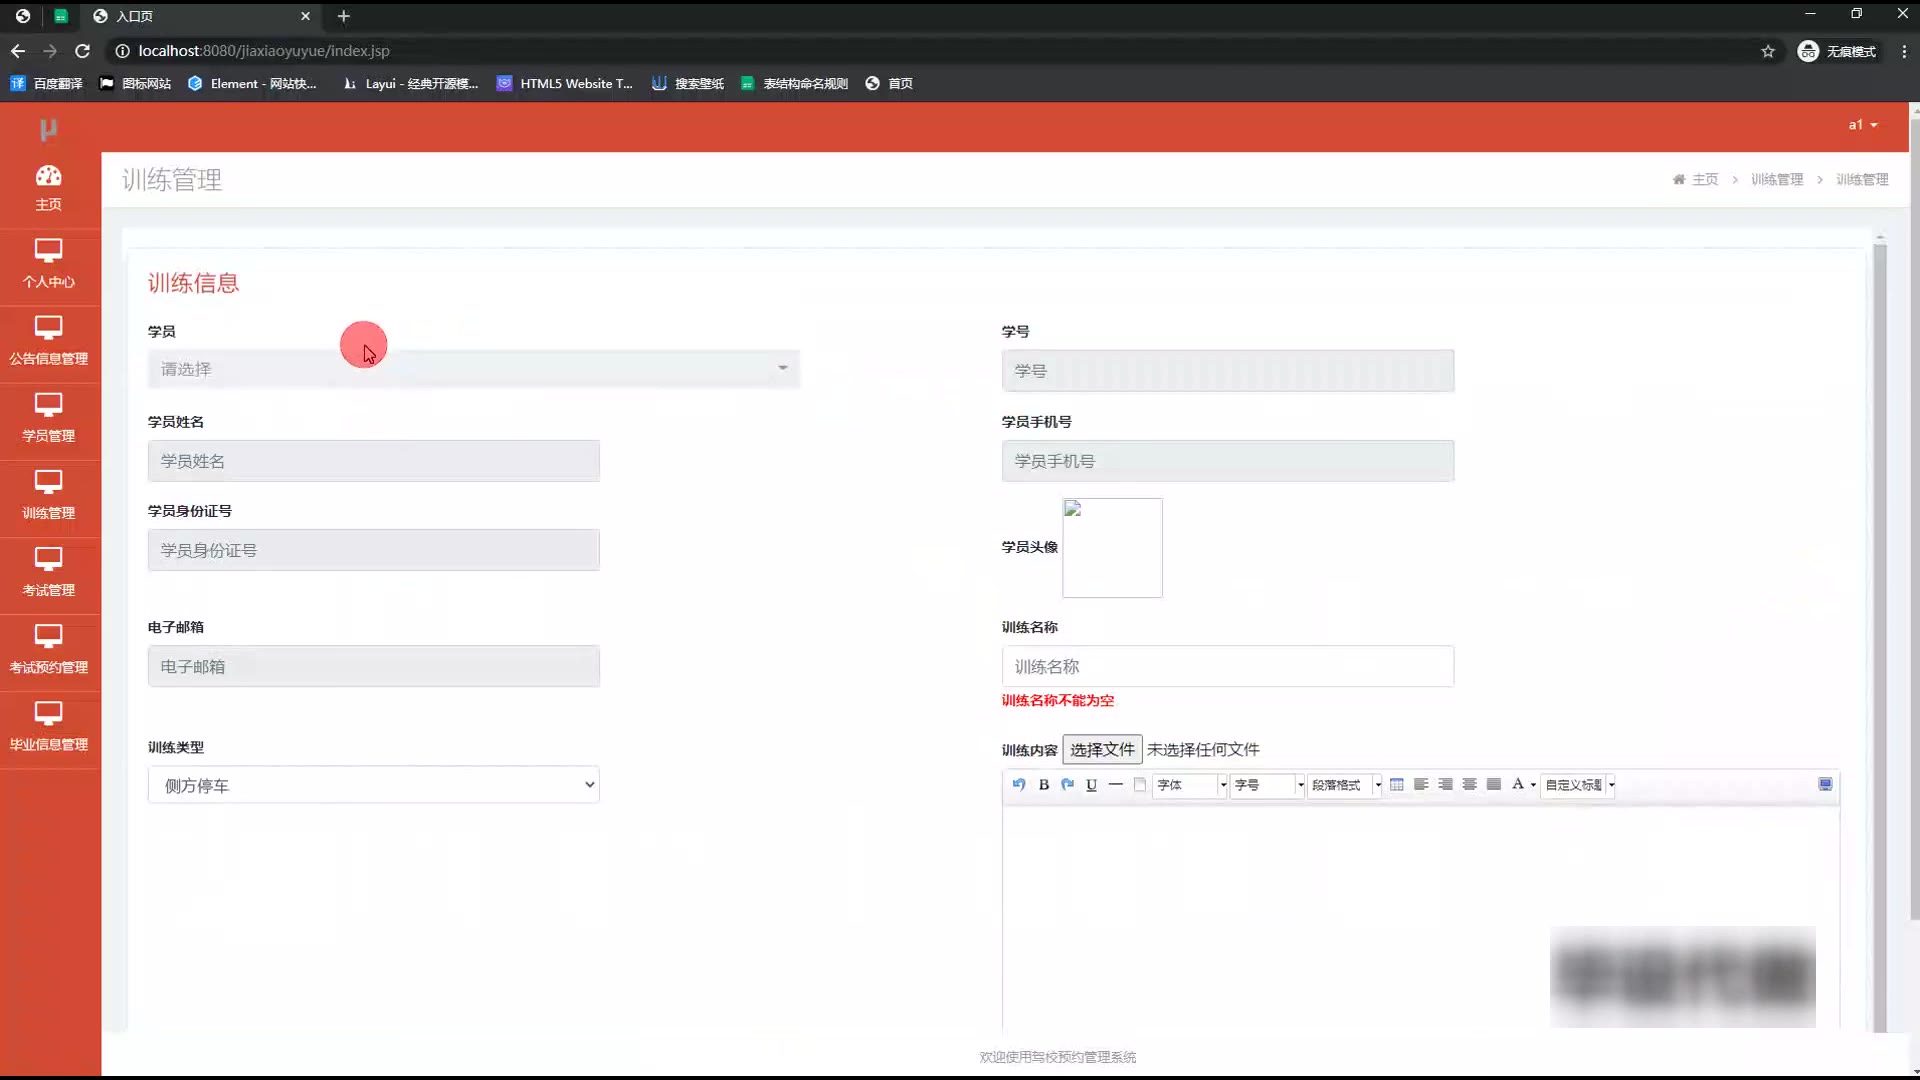1920x1080 pixels.
Task: Open the a1 user menu
Action: click(x=1862, y=125)
